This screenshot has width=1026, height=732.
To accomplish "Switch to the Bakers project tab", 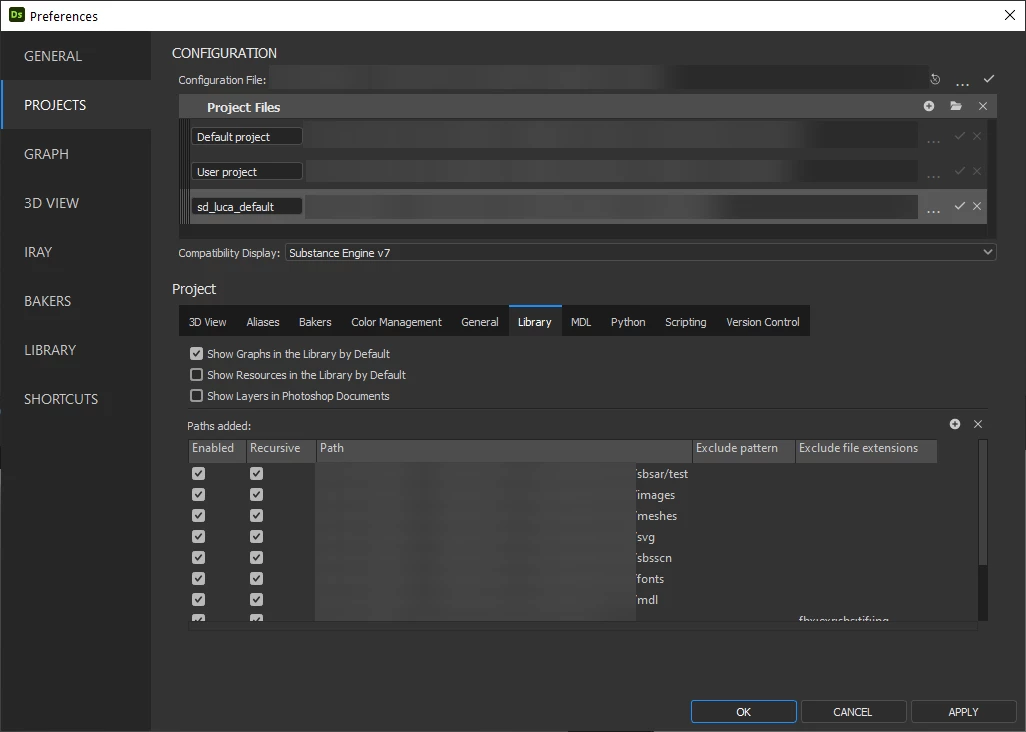I will (x=315, y=322).
